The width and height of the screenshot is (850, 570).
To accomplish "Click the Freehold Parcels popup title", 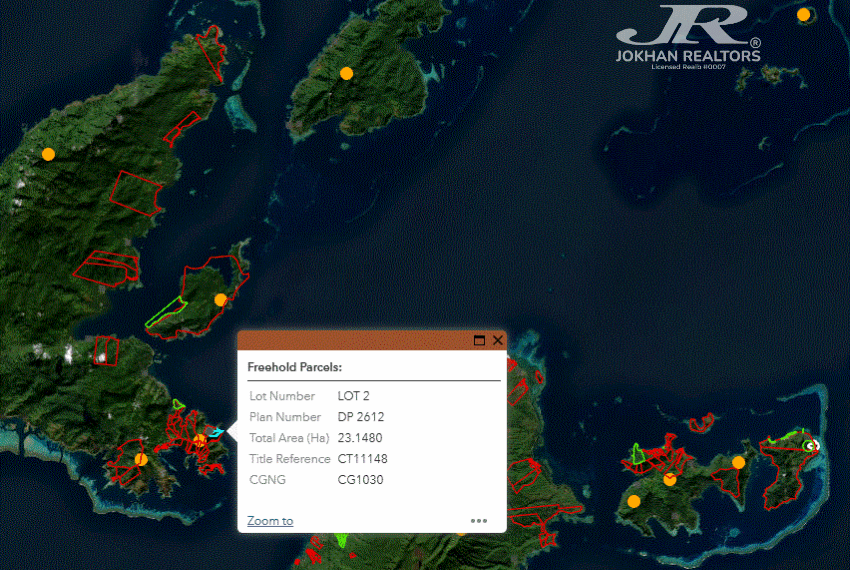I will (x=295, y=366).
